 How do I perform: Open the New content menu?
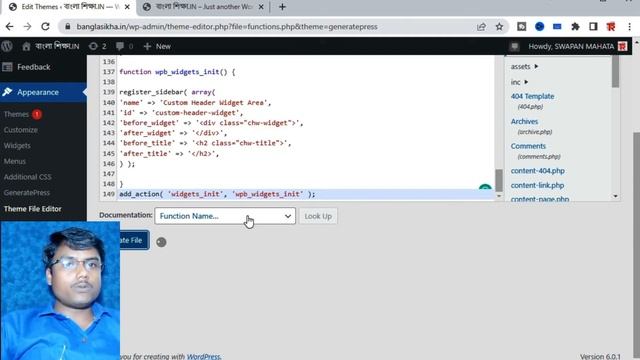coord(157,46)
